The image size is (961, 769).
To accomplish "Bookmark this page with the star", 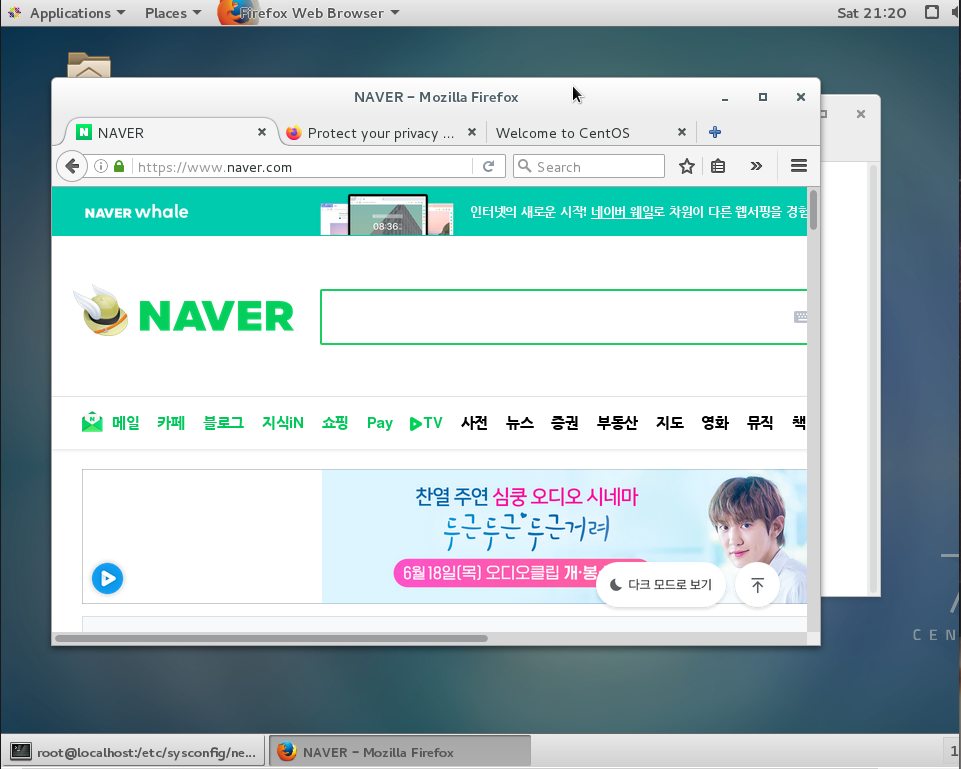I will click(x=686, y=166).
